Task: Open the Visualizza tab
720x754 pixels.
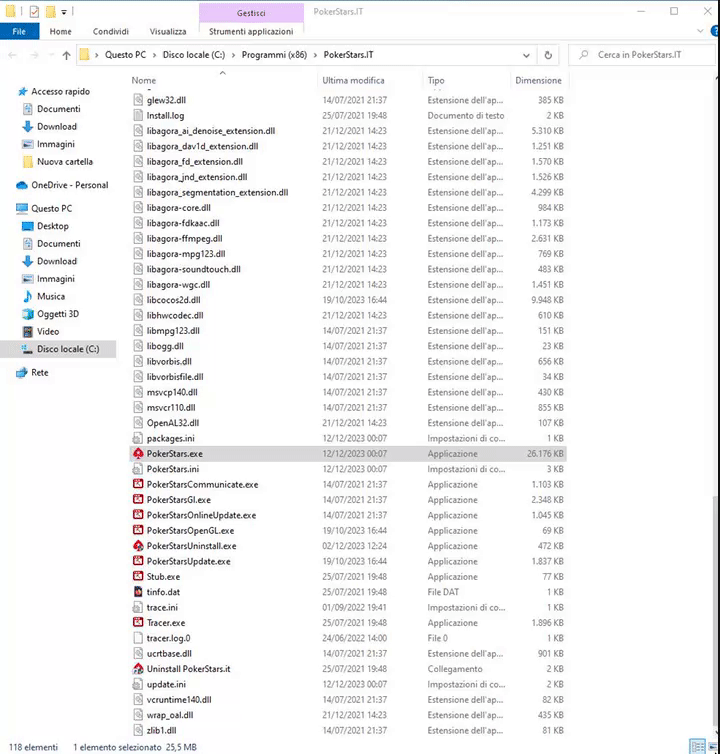Action: (168, 31)
